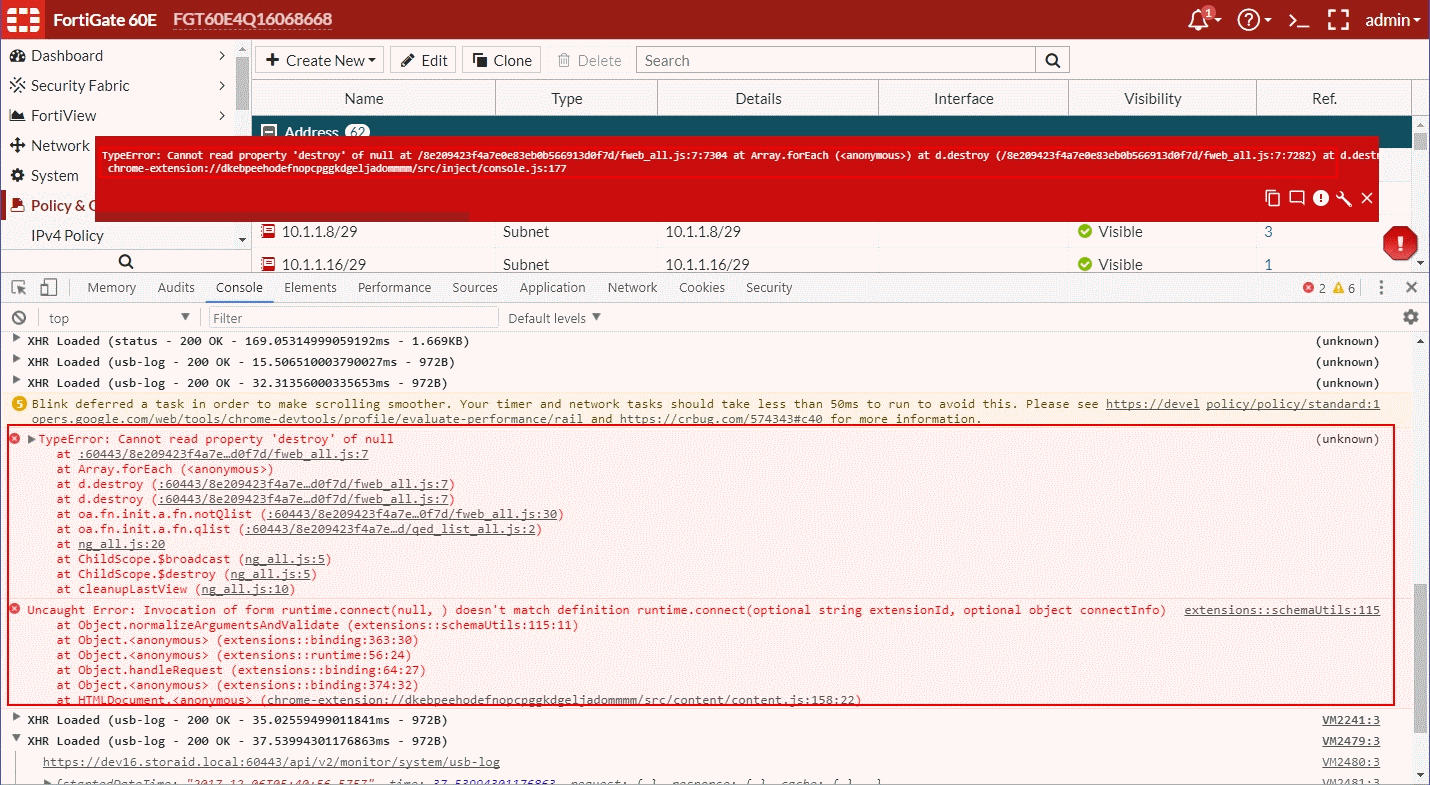The height and width of the screenshot is (785, 1430).
Task: Switch to the Network DevTools tab
Action: [x=632, y=288]
